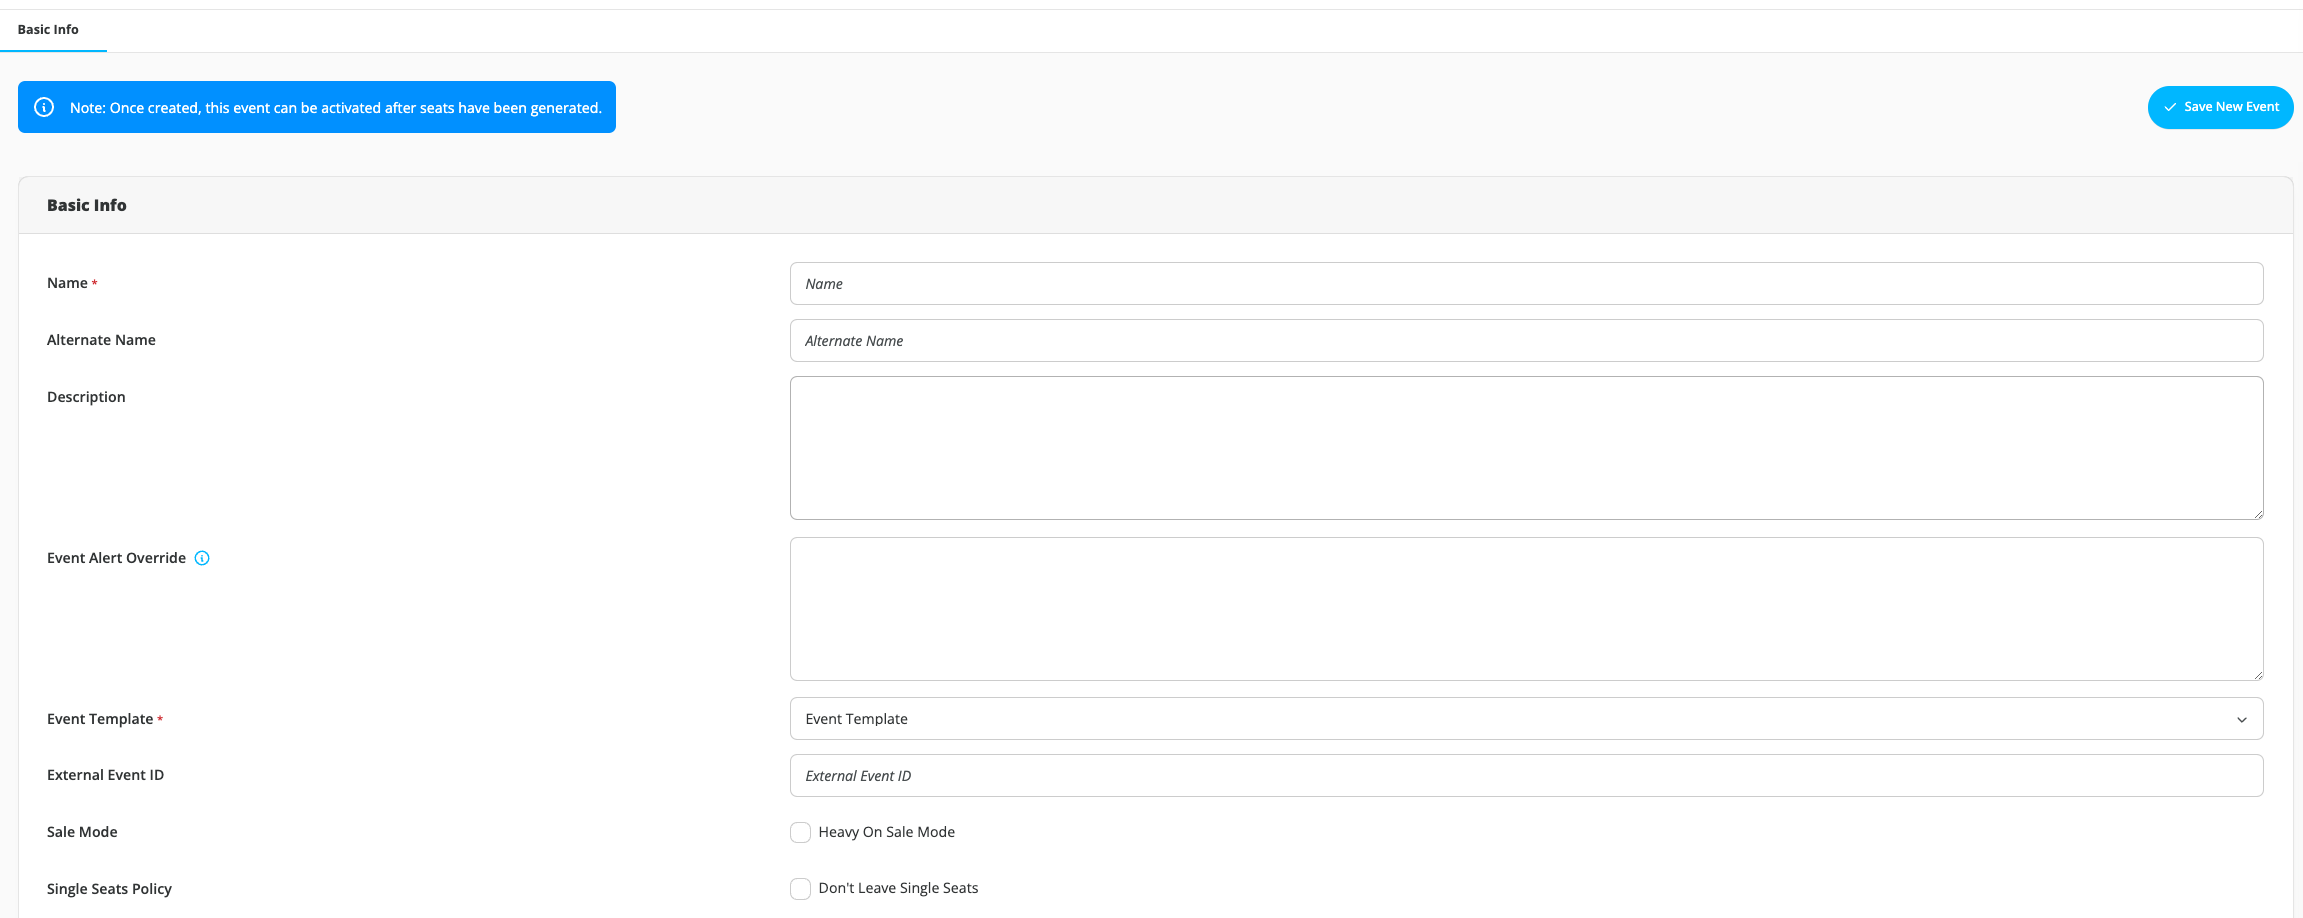Click inside the Event Alert Override text area

(1526, 609)
